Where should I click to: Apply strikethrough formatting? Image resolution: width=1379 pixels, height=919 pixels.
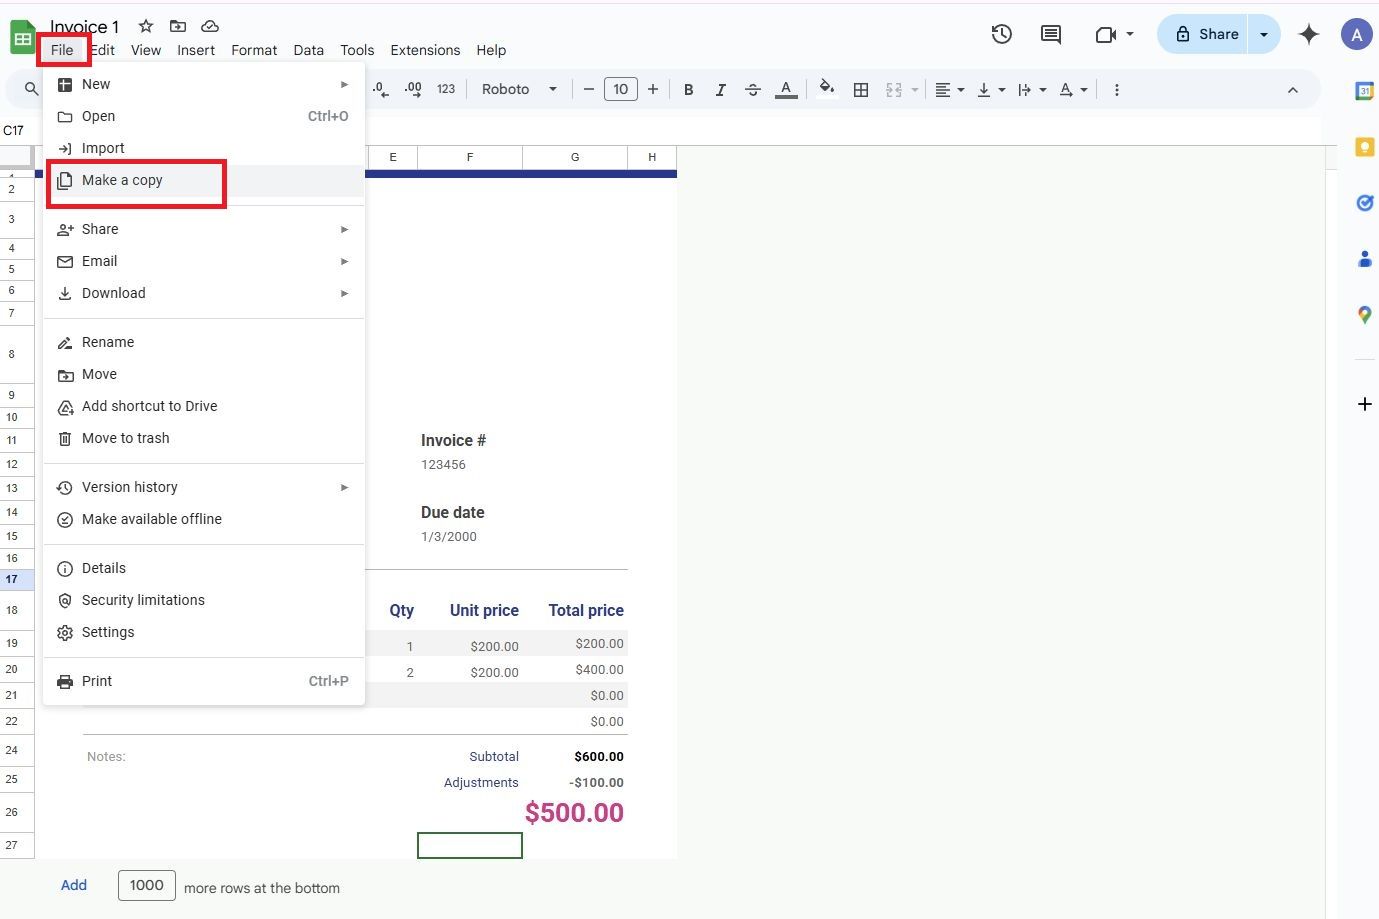(752, 89)
